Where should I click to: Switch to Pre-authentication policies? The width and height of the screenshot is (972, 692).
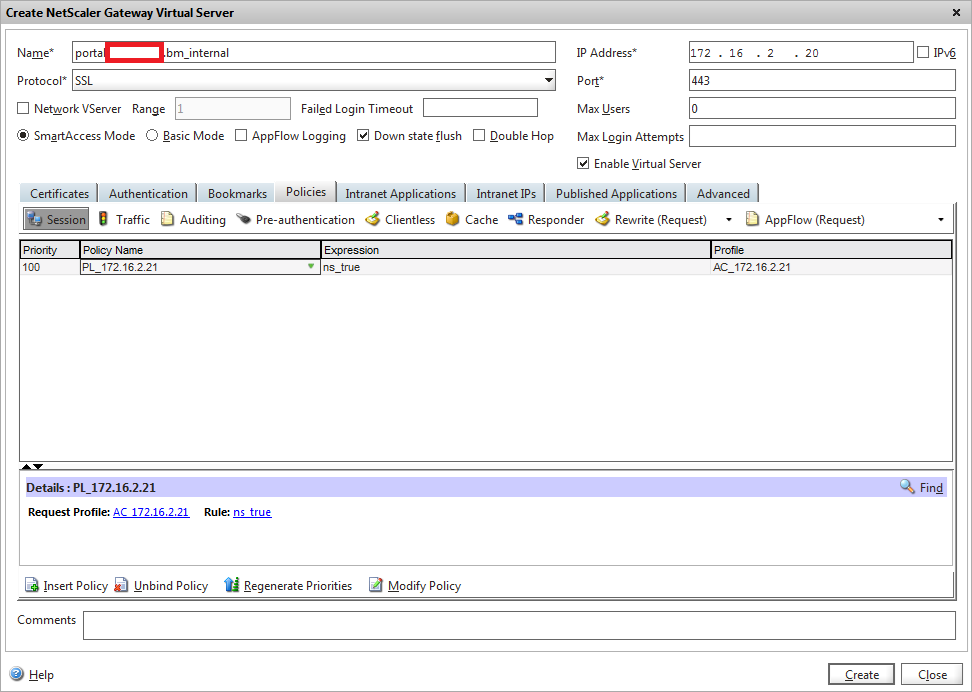coord(295,220)
